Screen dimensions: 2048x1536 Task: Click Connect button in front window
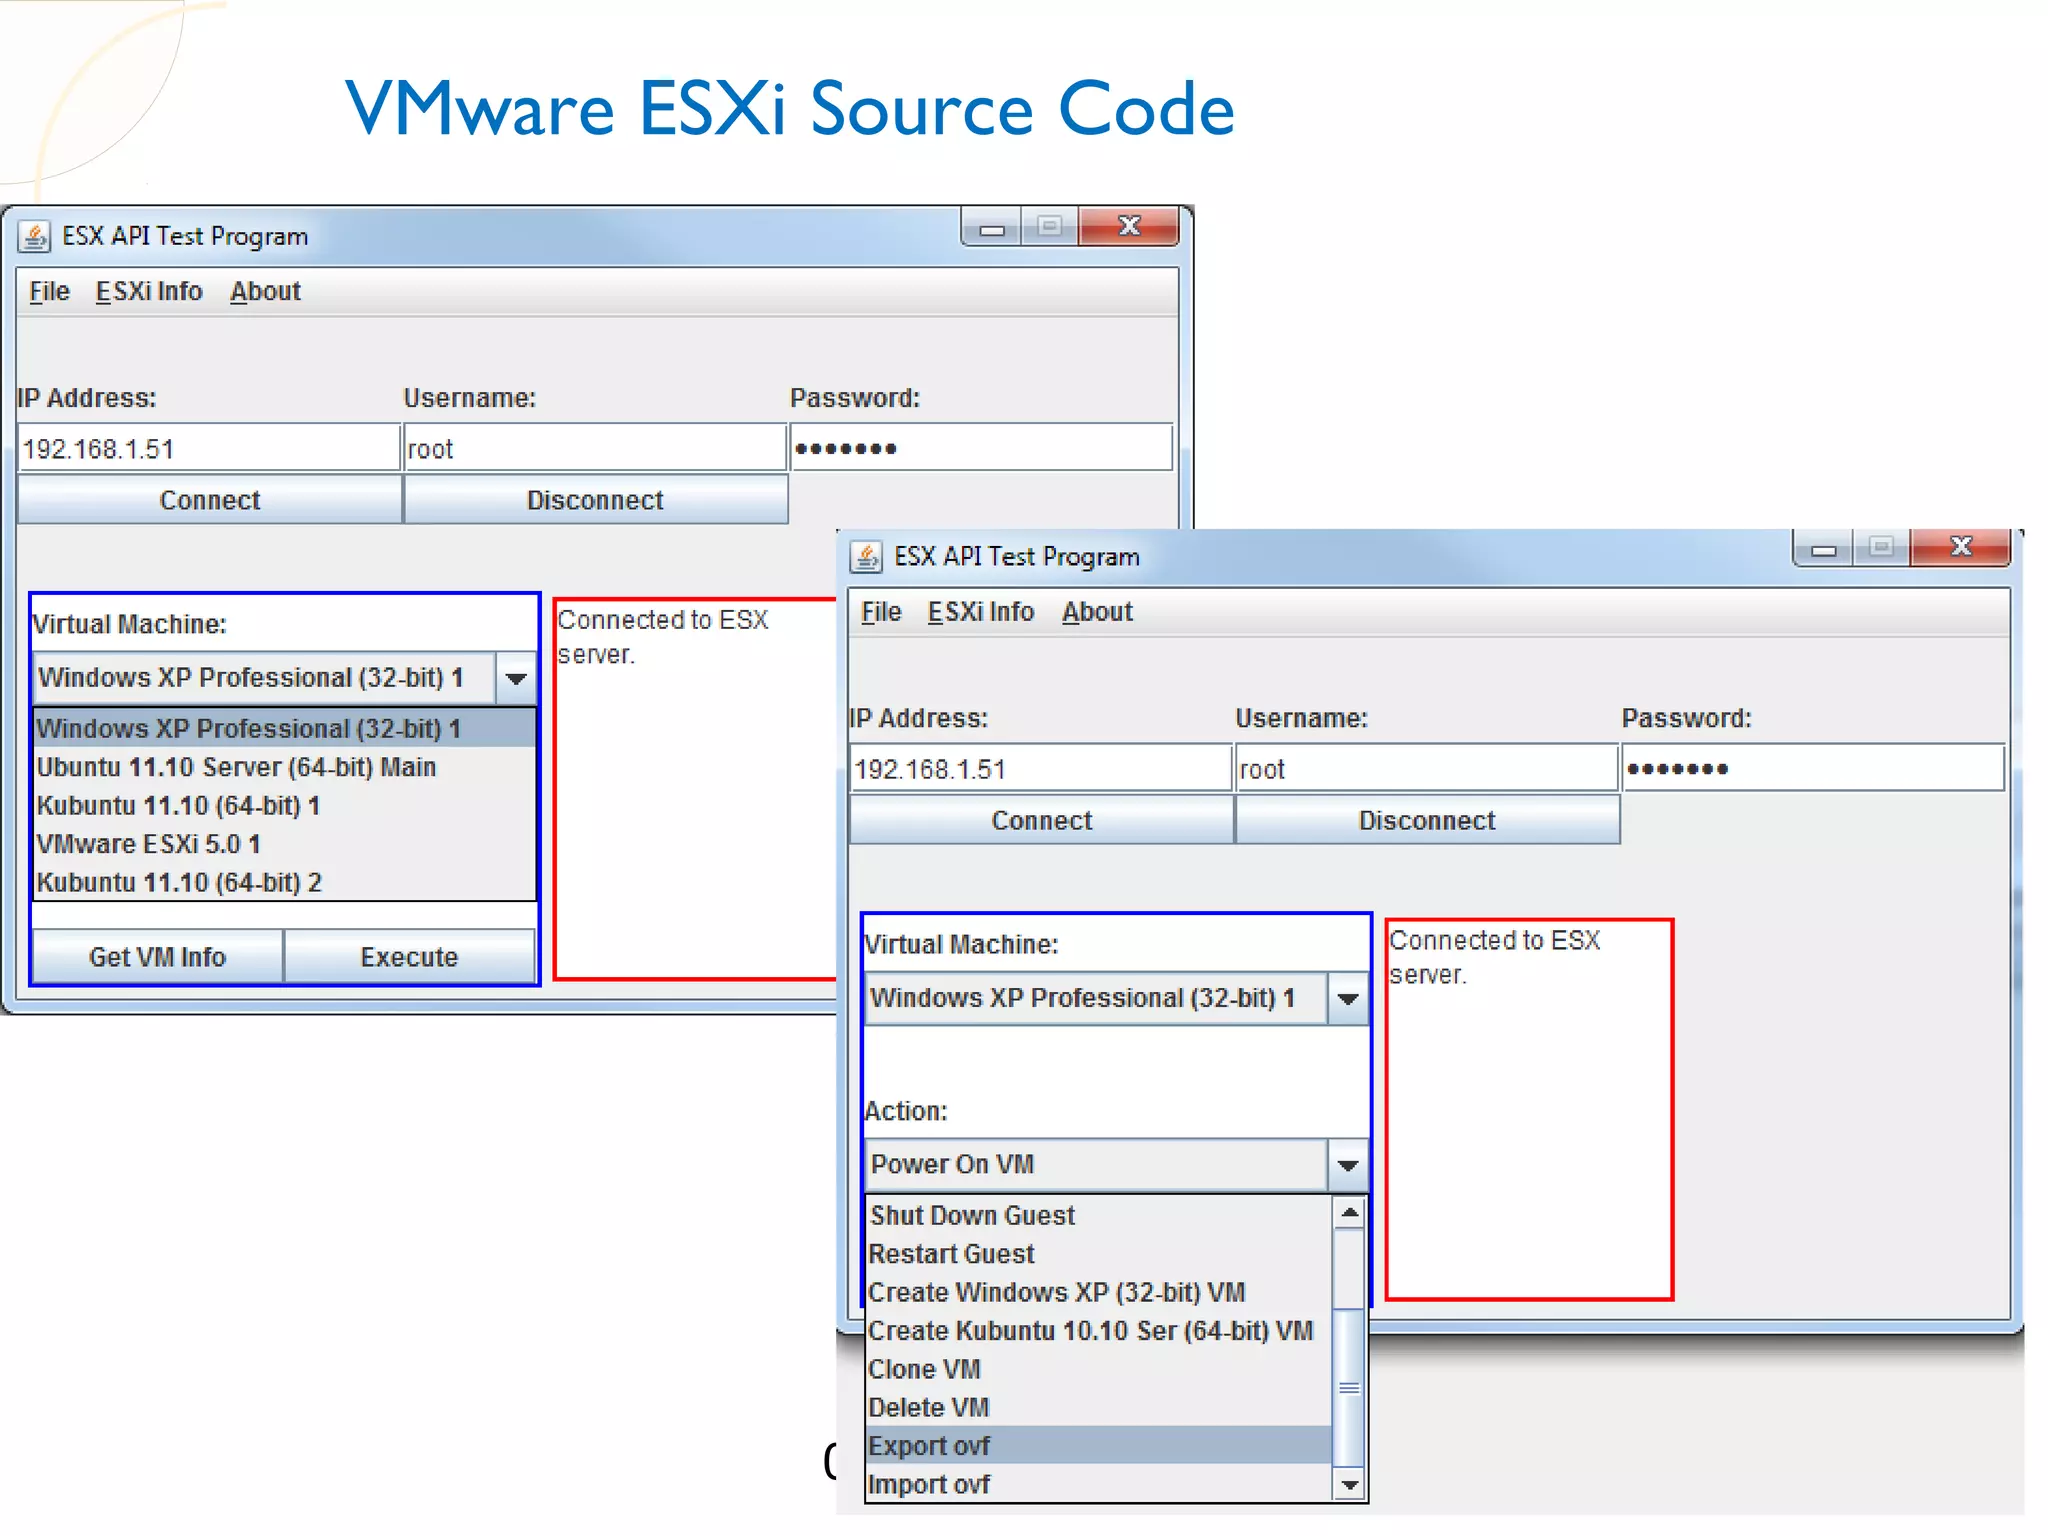pos(1042,820)
